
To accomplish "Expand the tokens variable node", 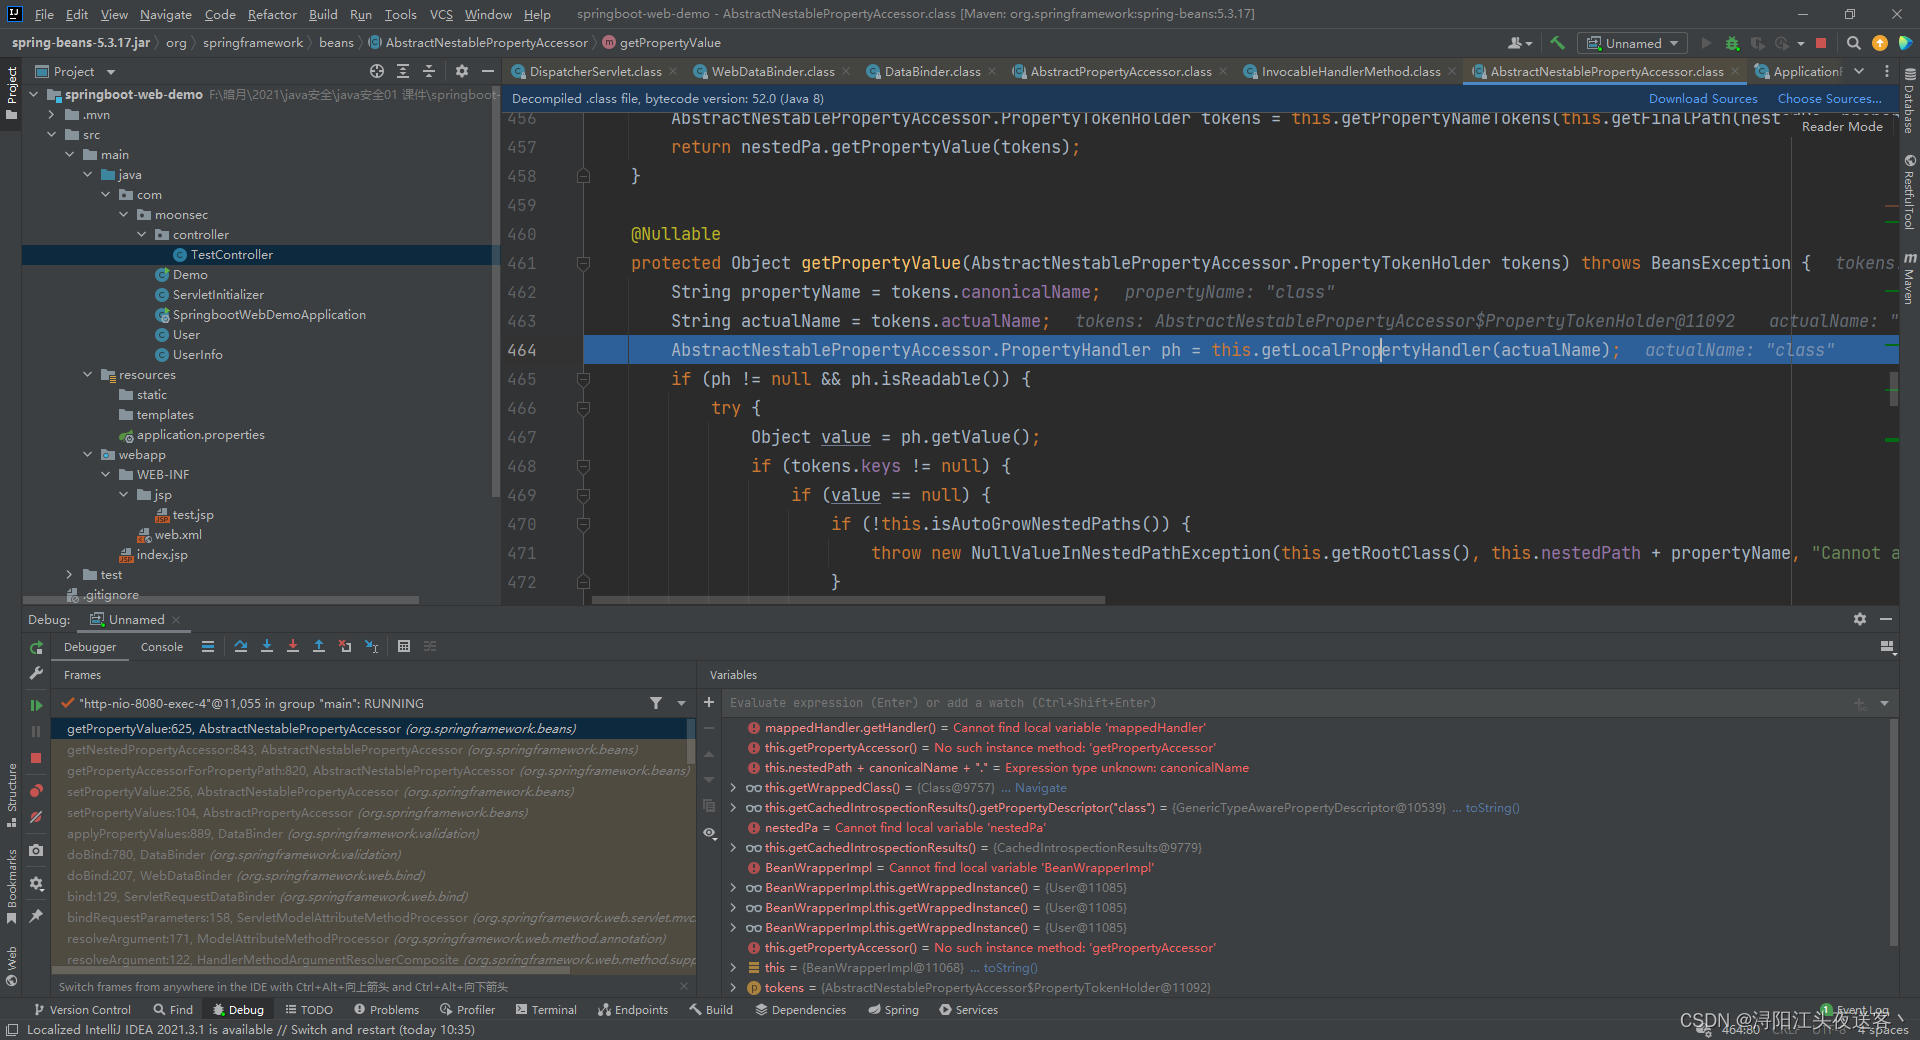I will 733,987.
